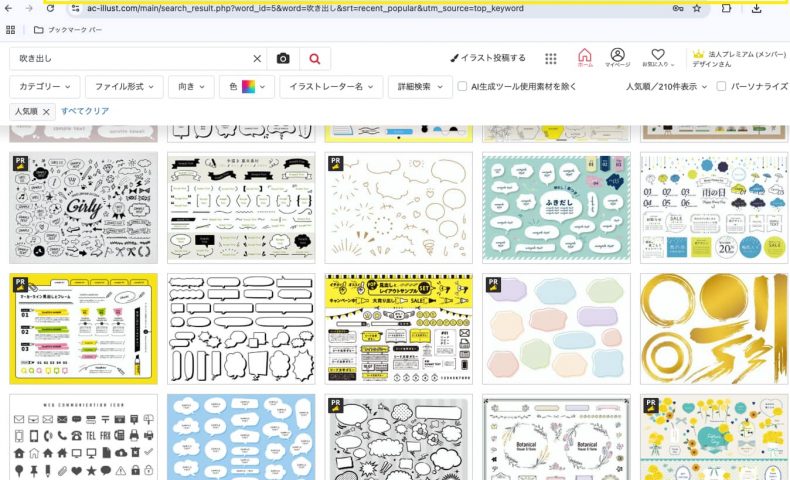This screenshot has width=790, height=480.
Task: Click site info icon in address bar
Action: (75, 8)
